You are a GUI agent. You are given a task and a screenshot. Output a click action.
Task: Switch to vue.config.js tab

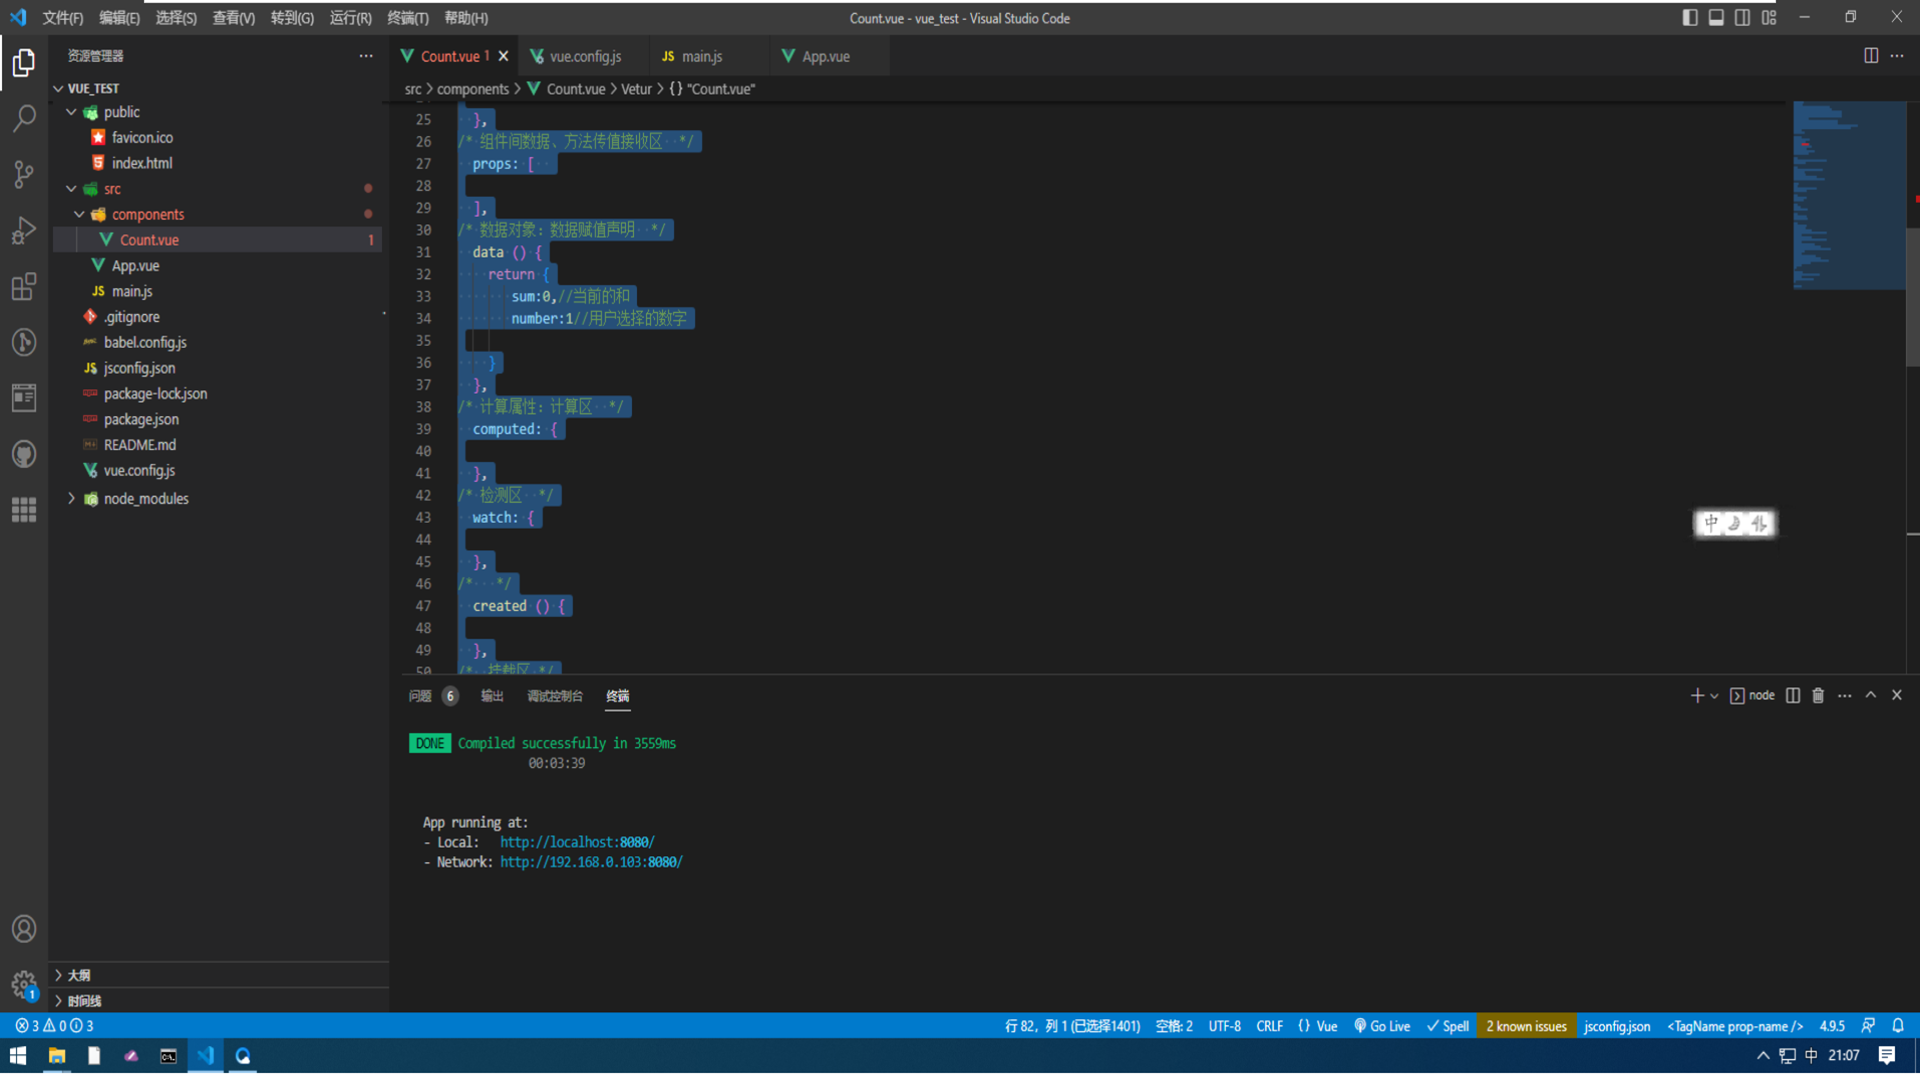(584, 56)
